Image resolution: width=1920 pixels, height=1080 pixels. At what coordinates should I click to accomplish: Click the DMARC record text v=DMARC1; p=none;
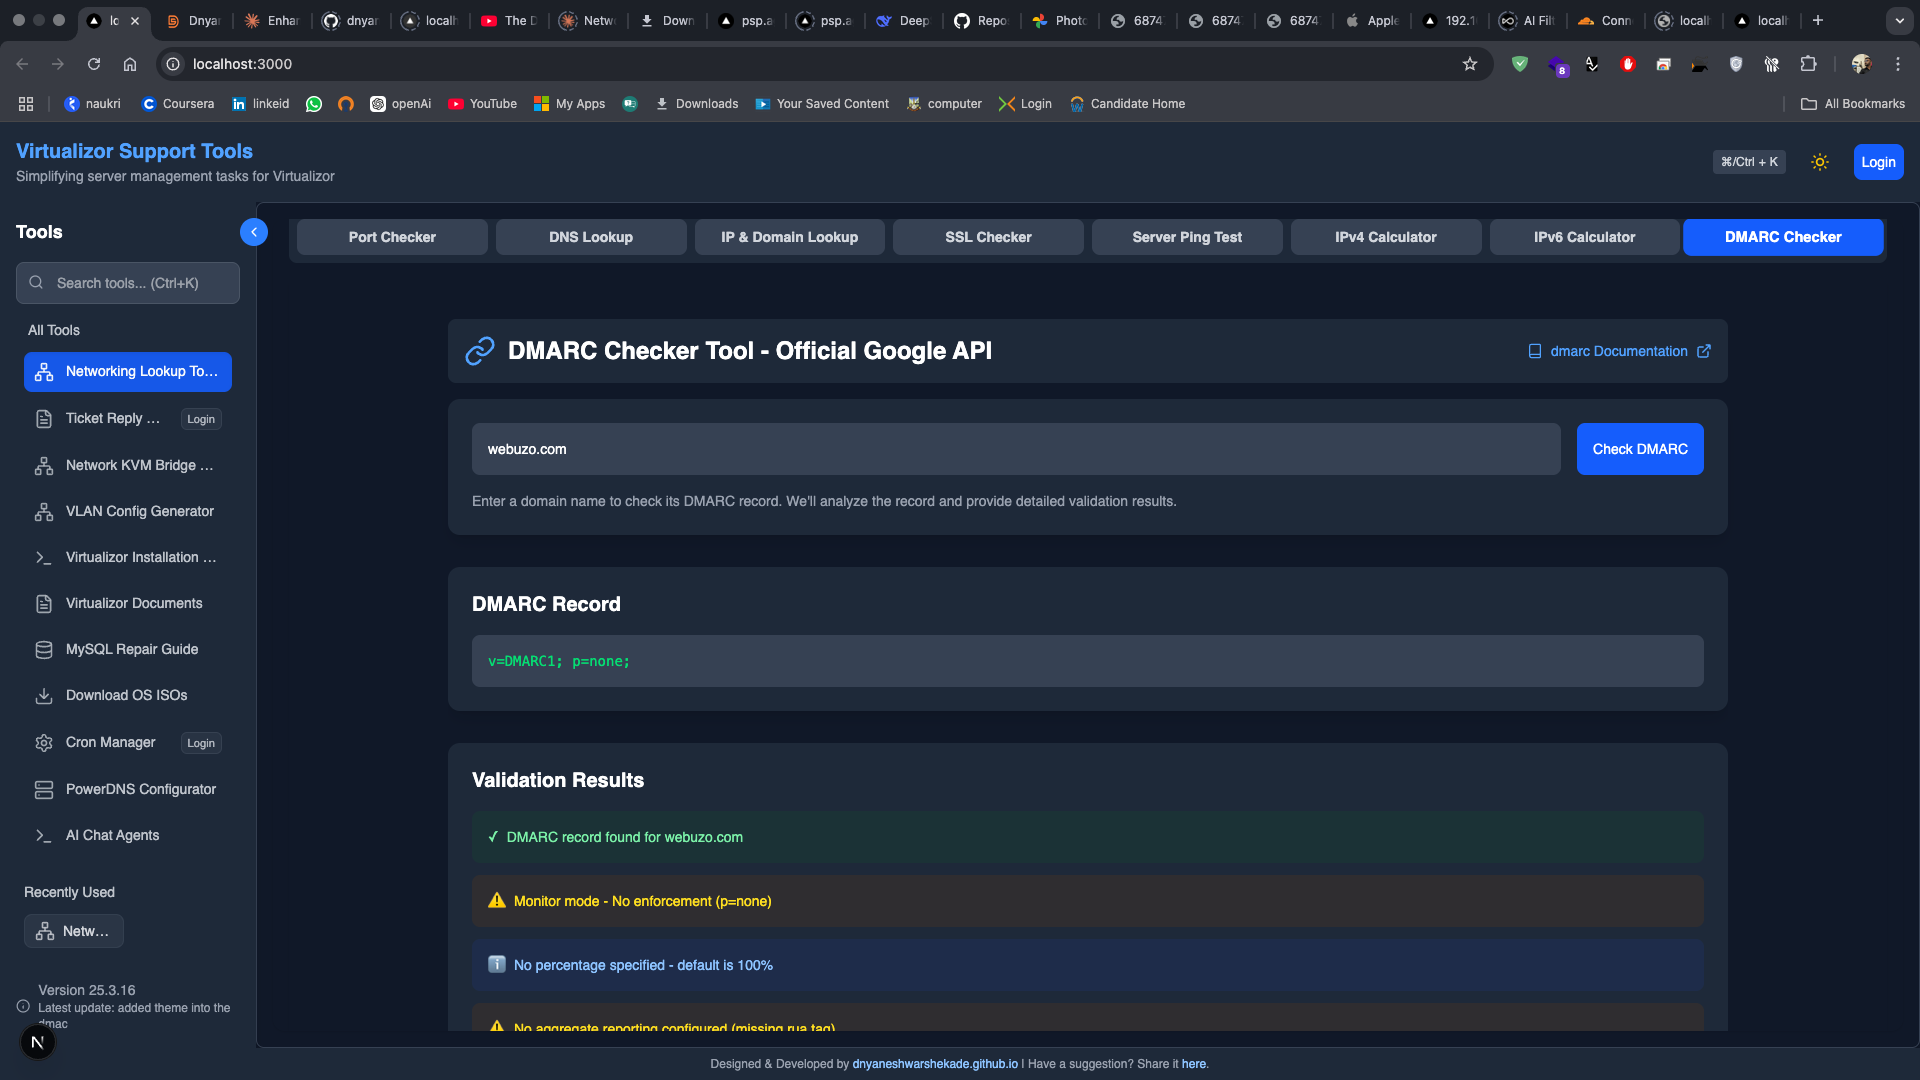click(x=559, y=661)
